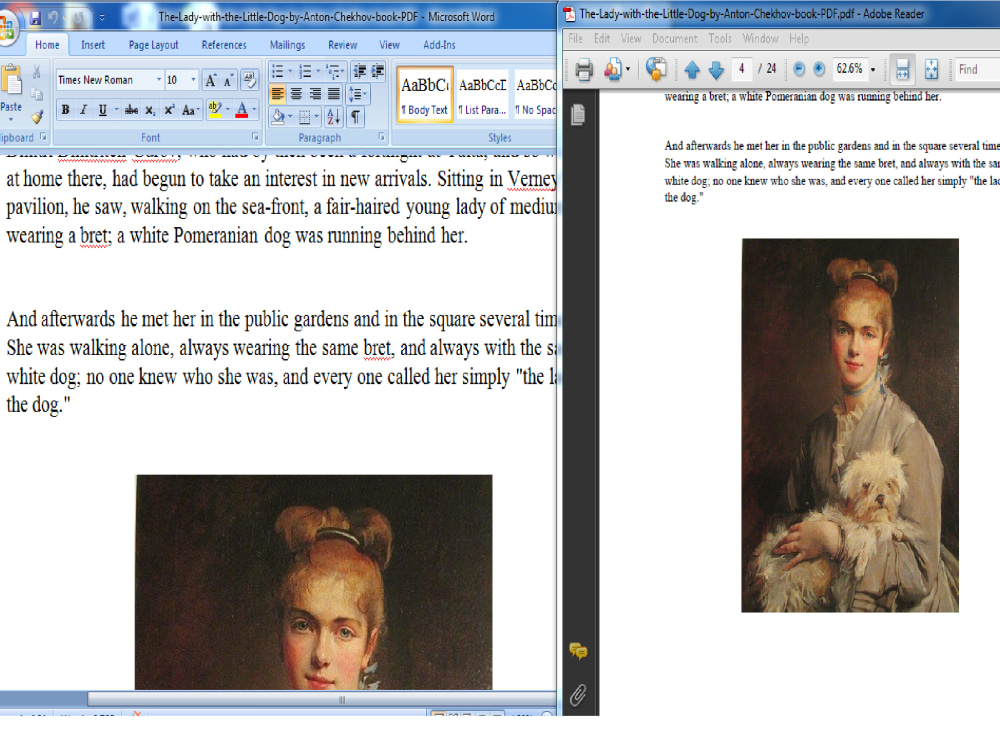Click the Decrease Indent button
This screenshot has height=750, width=1000.
pyautogui.click(x=360, y=71)
